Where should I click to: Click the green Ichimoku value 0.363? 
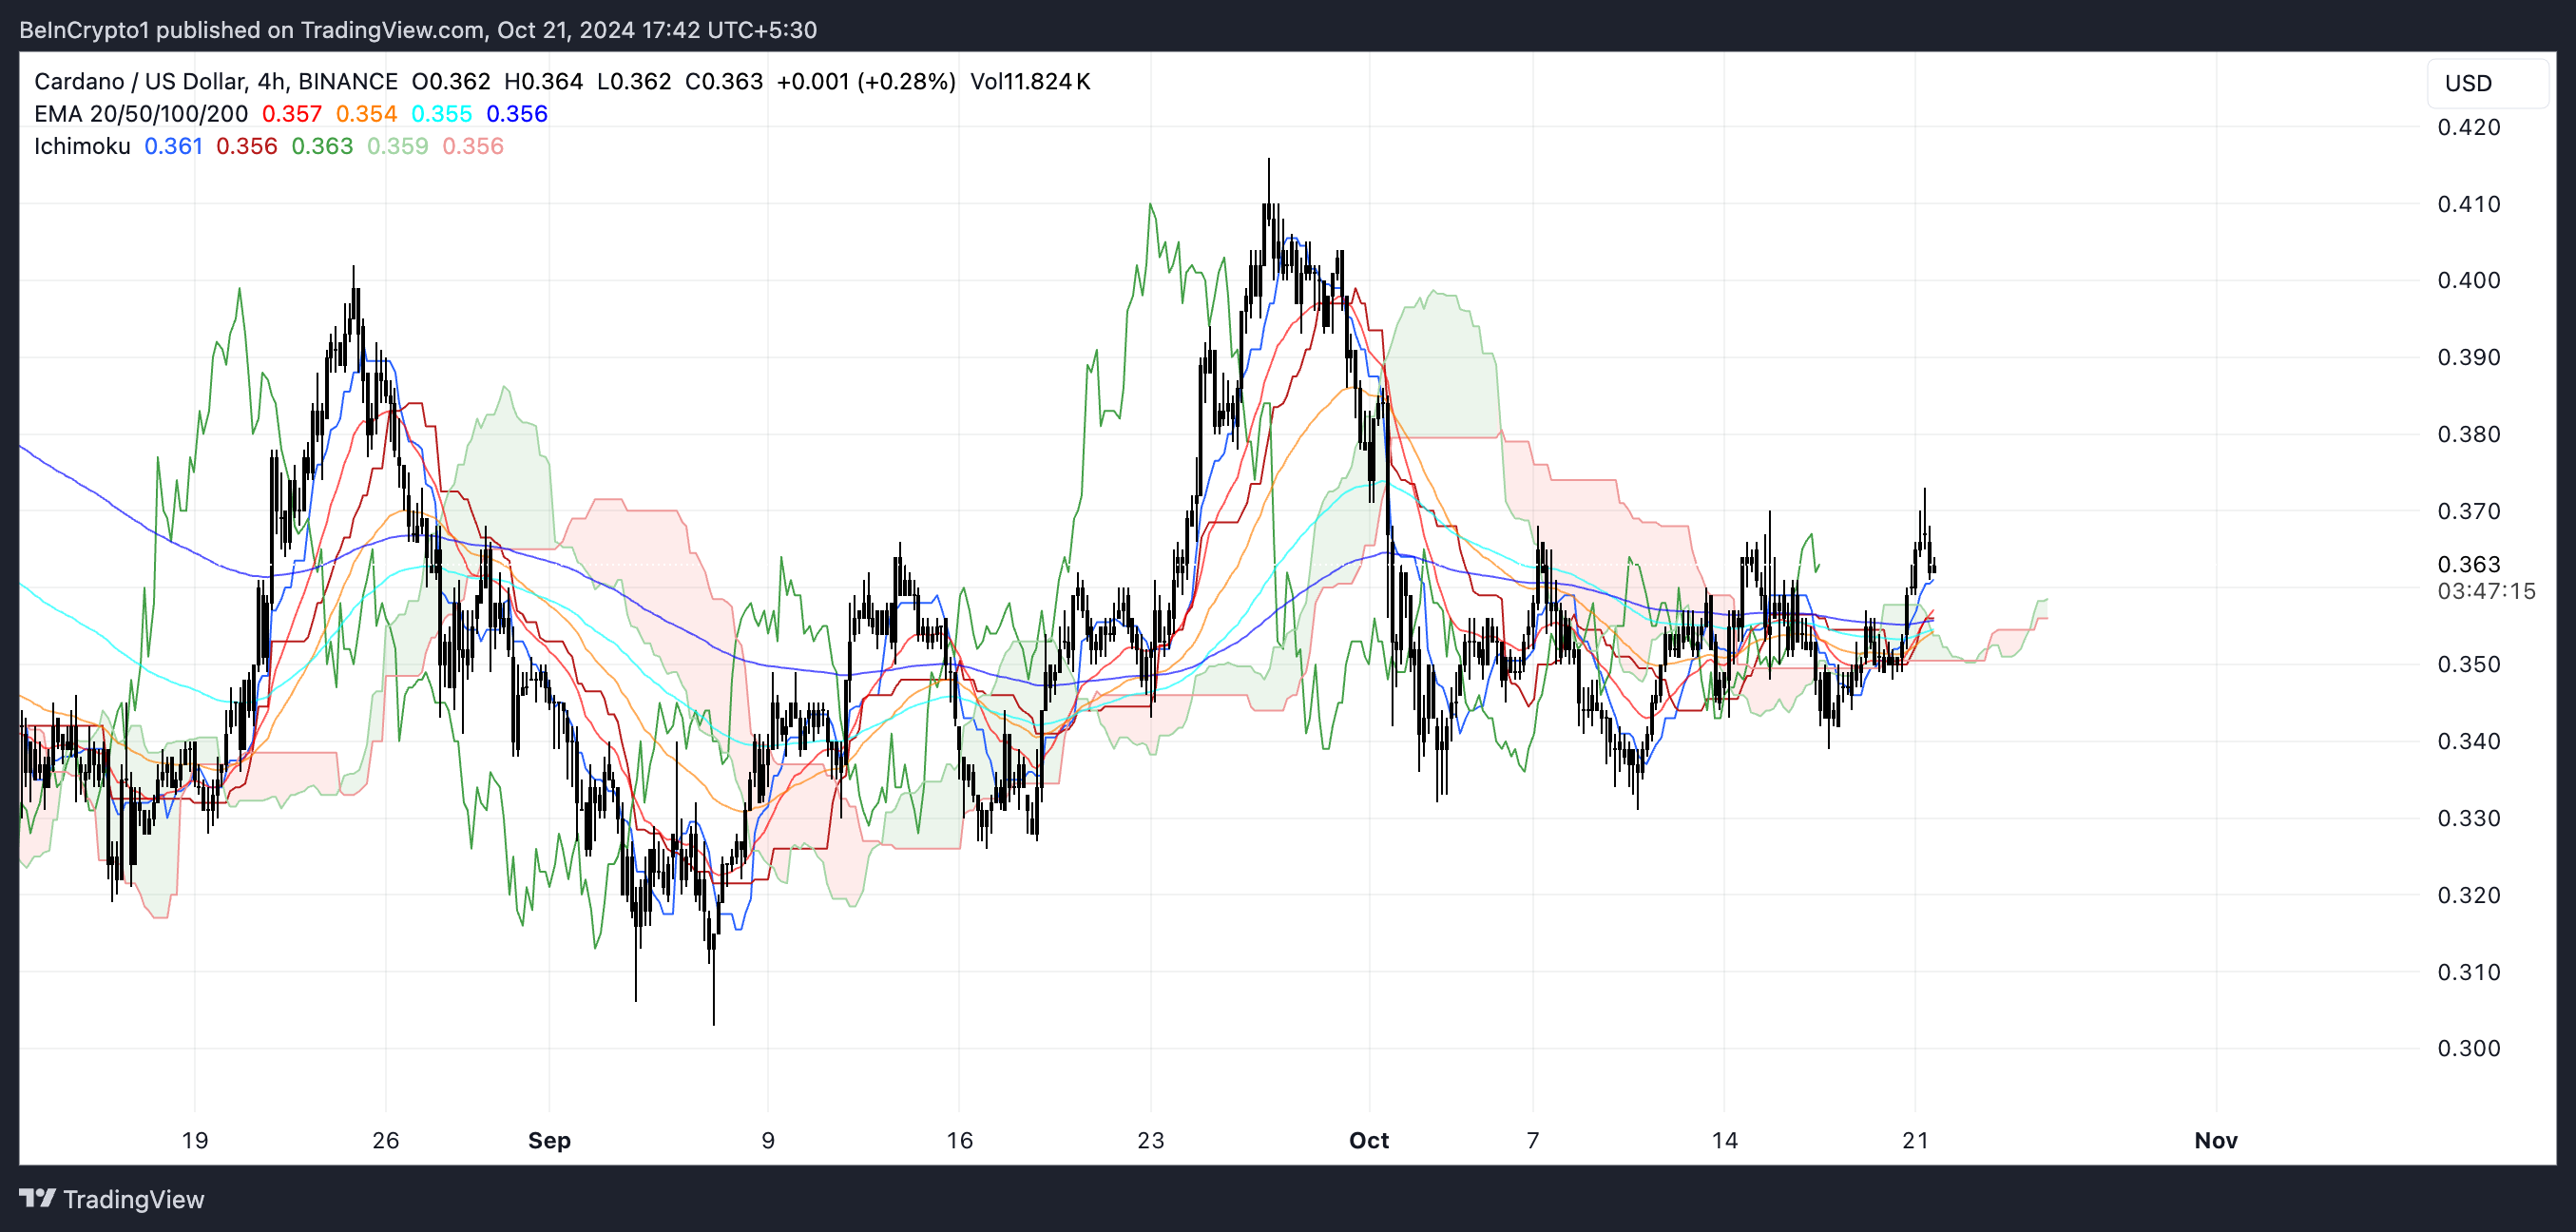(321, 146)
